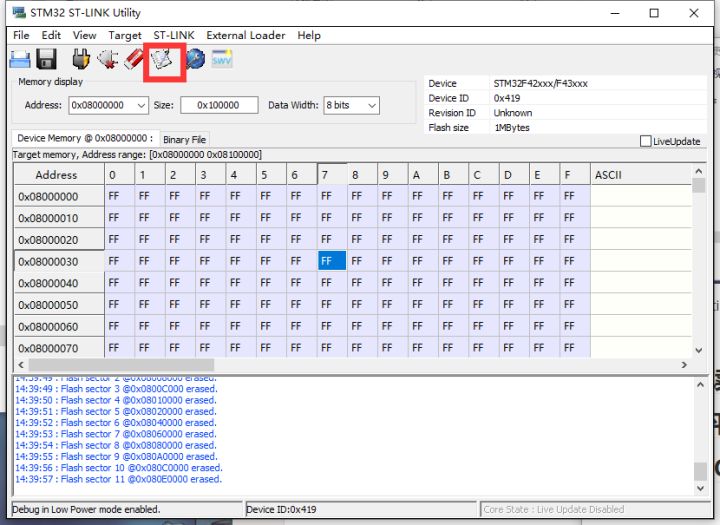Open the Target menu
Image resolution: width=720 pixels, height=525 pixels.
point(125,35)
